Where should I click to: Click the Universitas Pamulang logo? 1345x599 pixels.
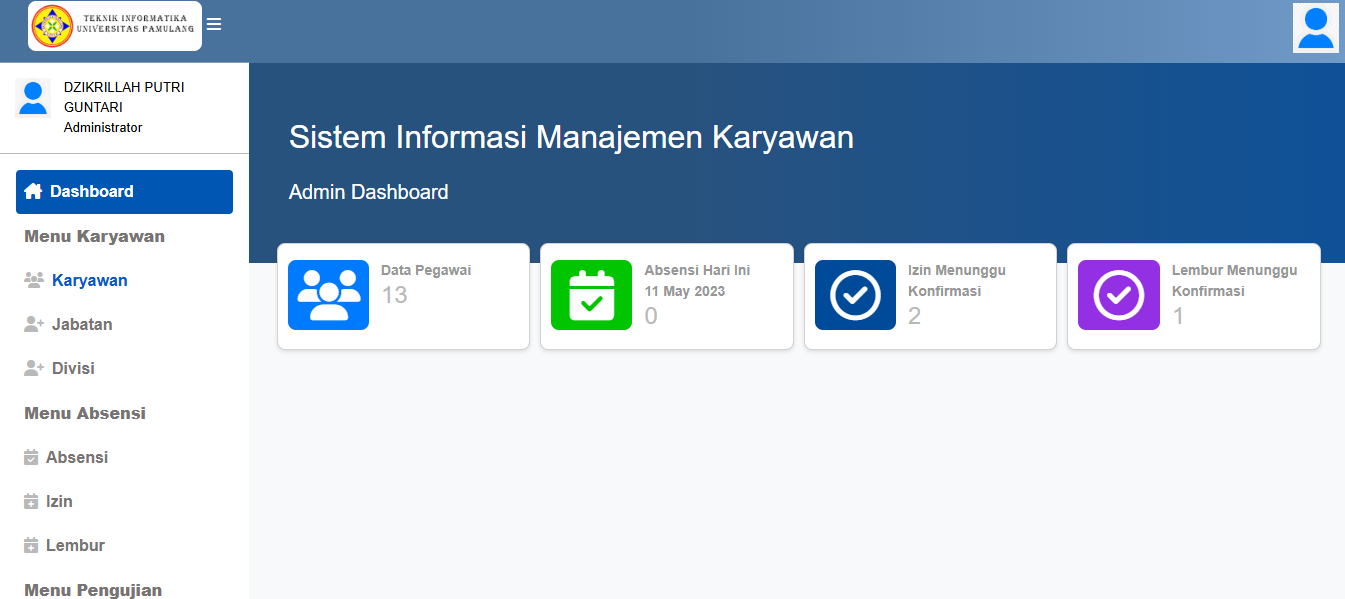click(115, 26)
